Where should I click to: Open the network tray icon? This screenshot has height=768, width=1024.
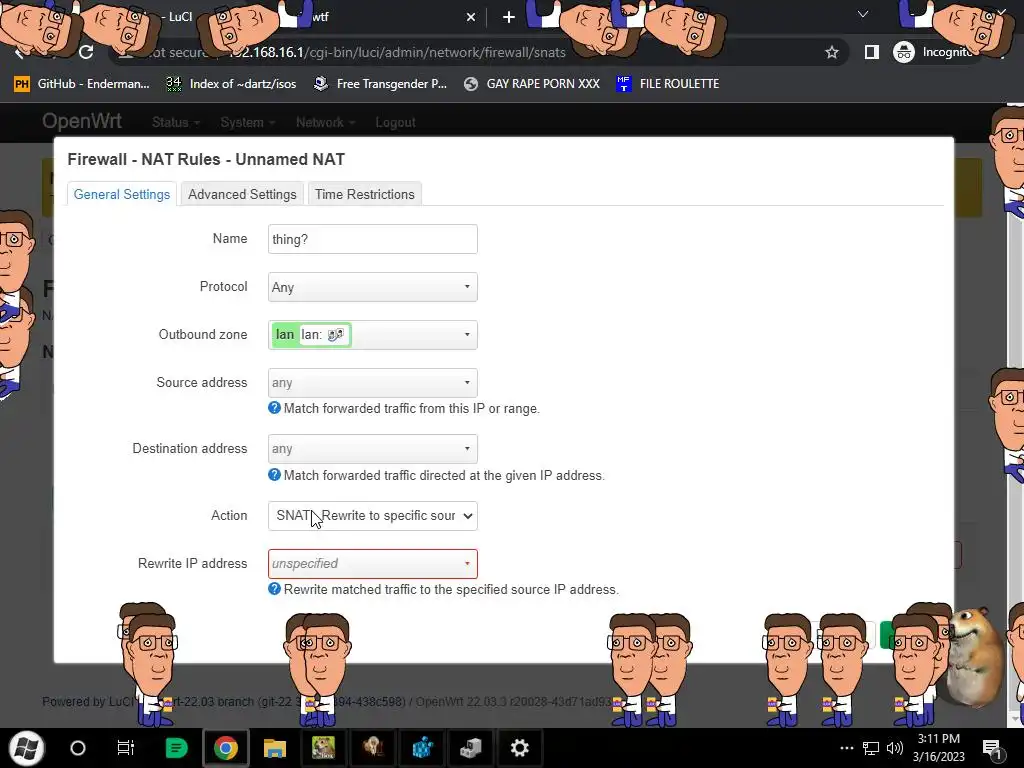click(x=871, y=748)
